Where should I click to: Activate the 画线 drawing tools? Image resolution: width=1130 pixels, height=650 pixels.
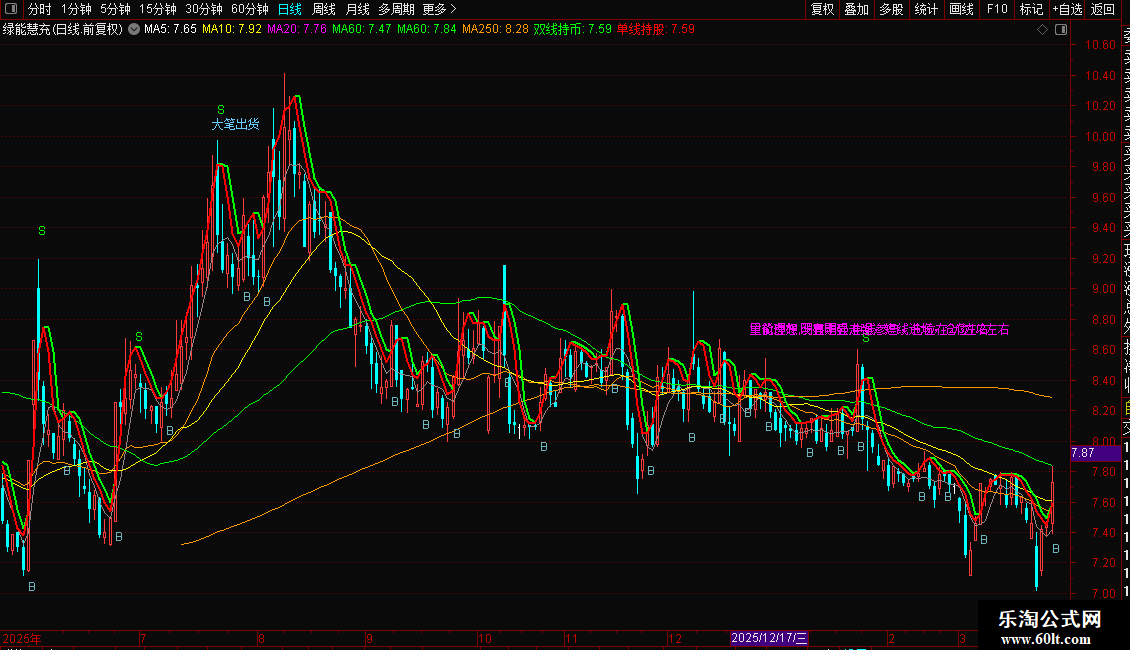tap(961, 9)
